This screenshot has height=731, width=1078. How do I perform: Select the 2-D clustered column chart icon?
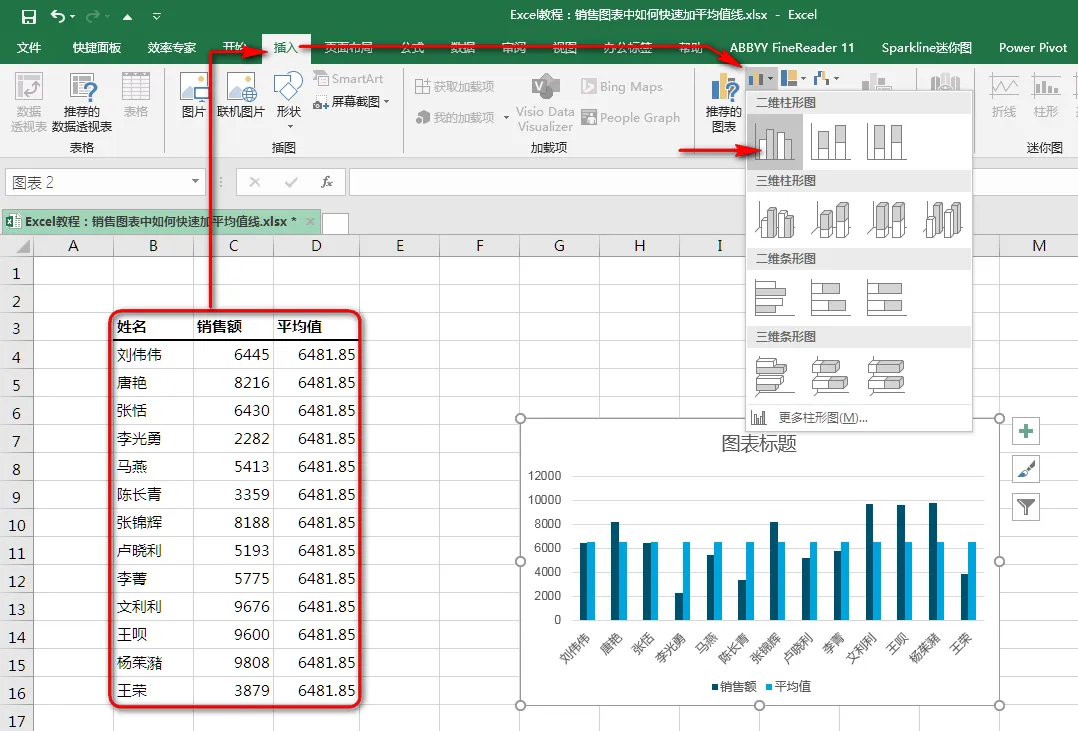pyautogui.click(x=775, y=142)
